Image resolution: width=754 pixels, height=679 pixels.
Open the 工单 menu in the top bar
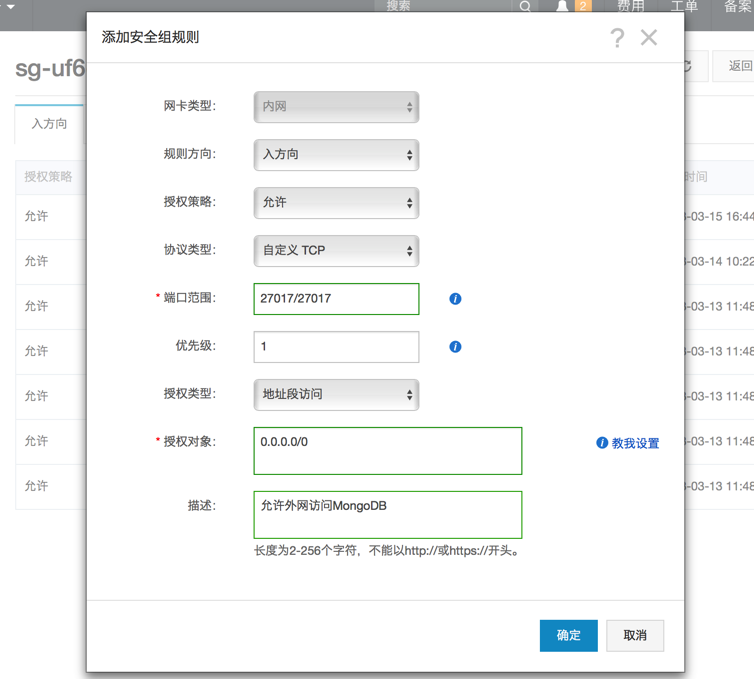[x=684, y=6]
